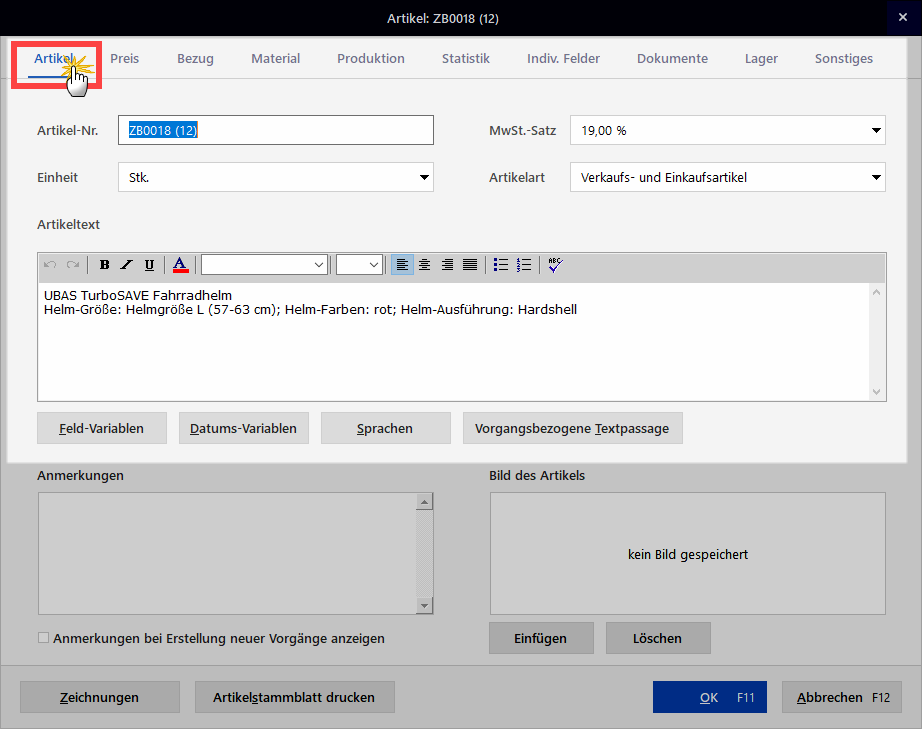The height and width of the screenshot is (729, 922).
Task: Open the Sprachen button
Action: point(385,428)
